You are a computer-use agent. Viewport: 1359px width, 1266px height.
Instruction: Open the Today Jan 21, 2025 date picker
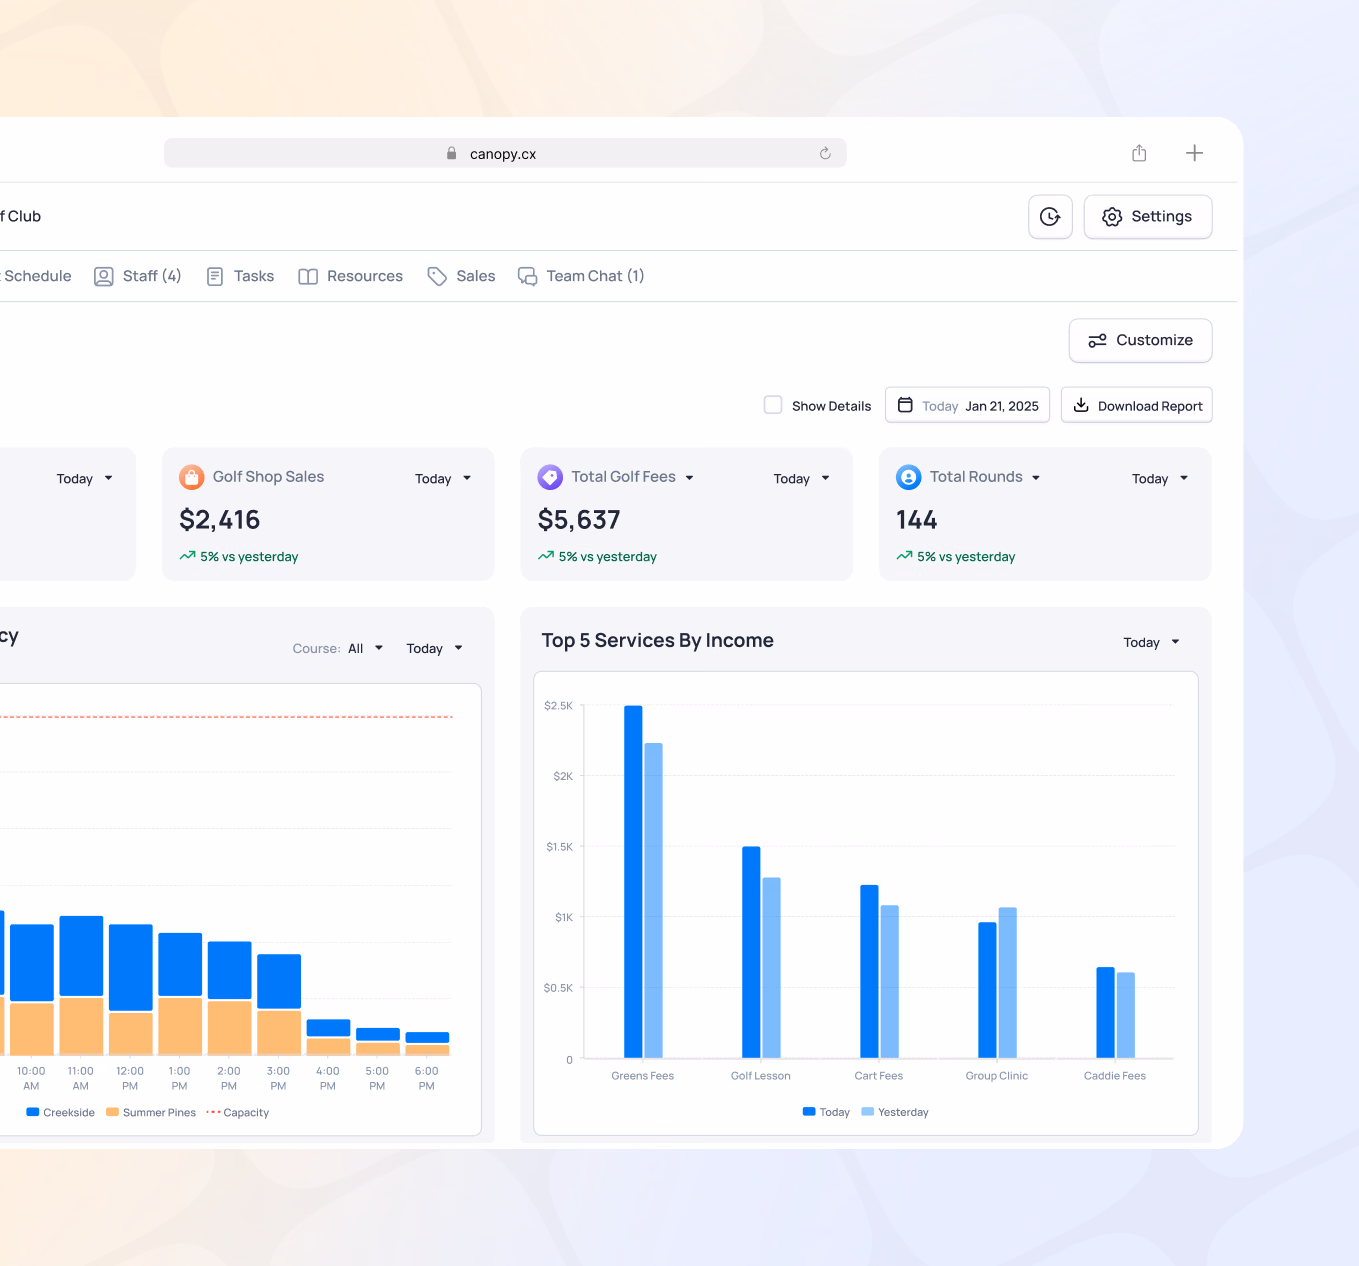click(968, 405)
